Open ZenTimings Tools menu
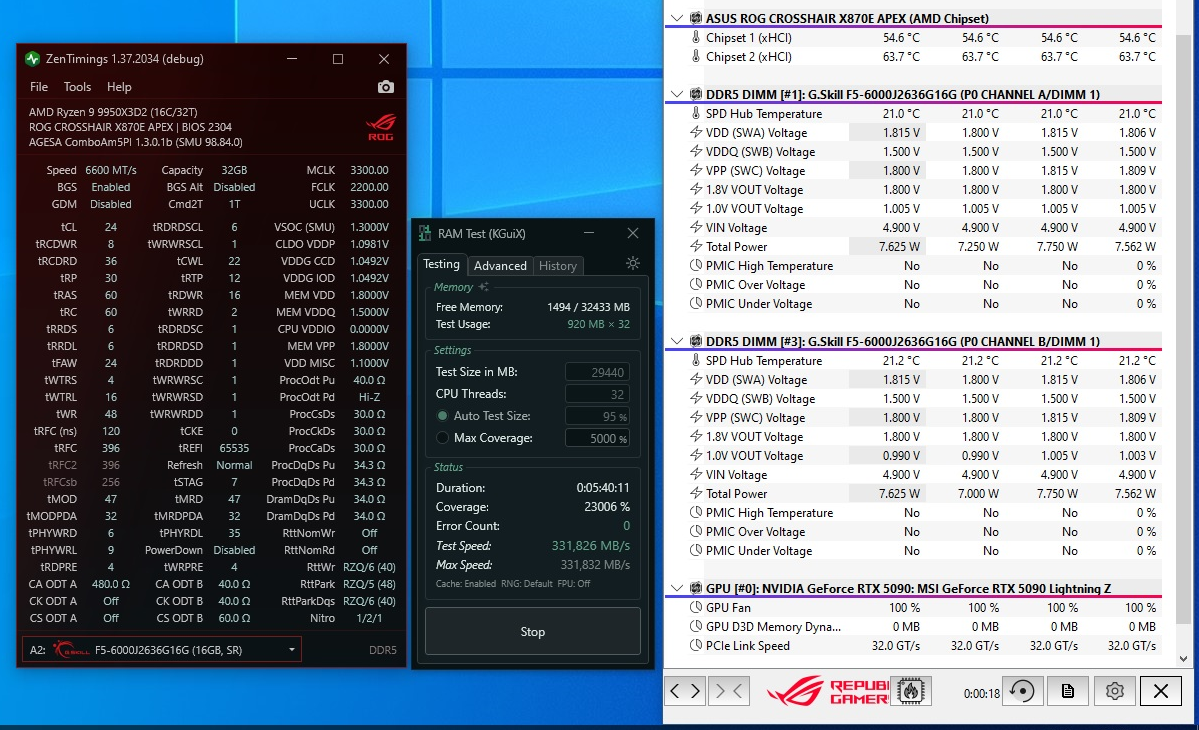Viewport: 1199px width, 730px height. click(77, 87)
